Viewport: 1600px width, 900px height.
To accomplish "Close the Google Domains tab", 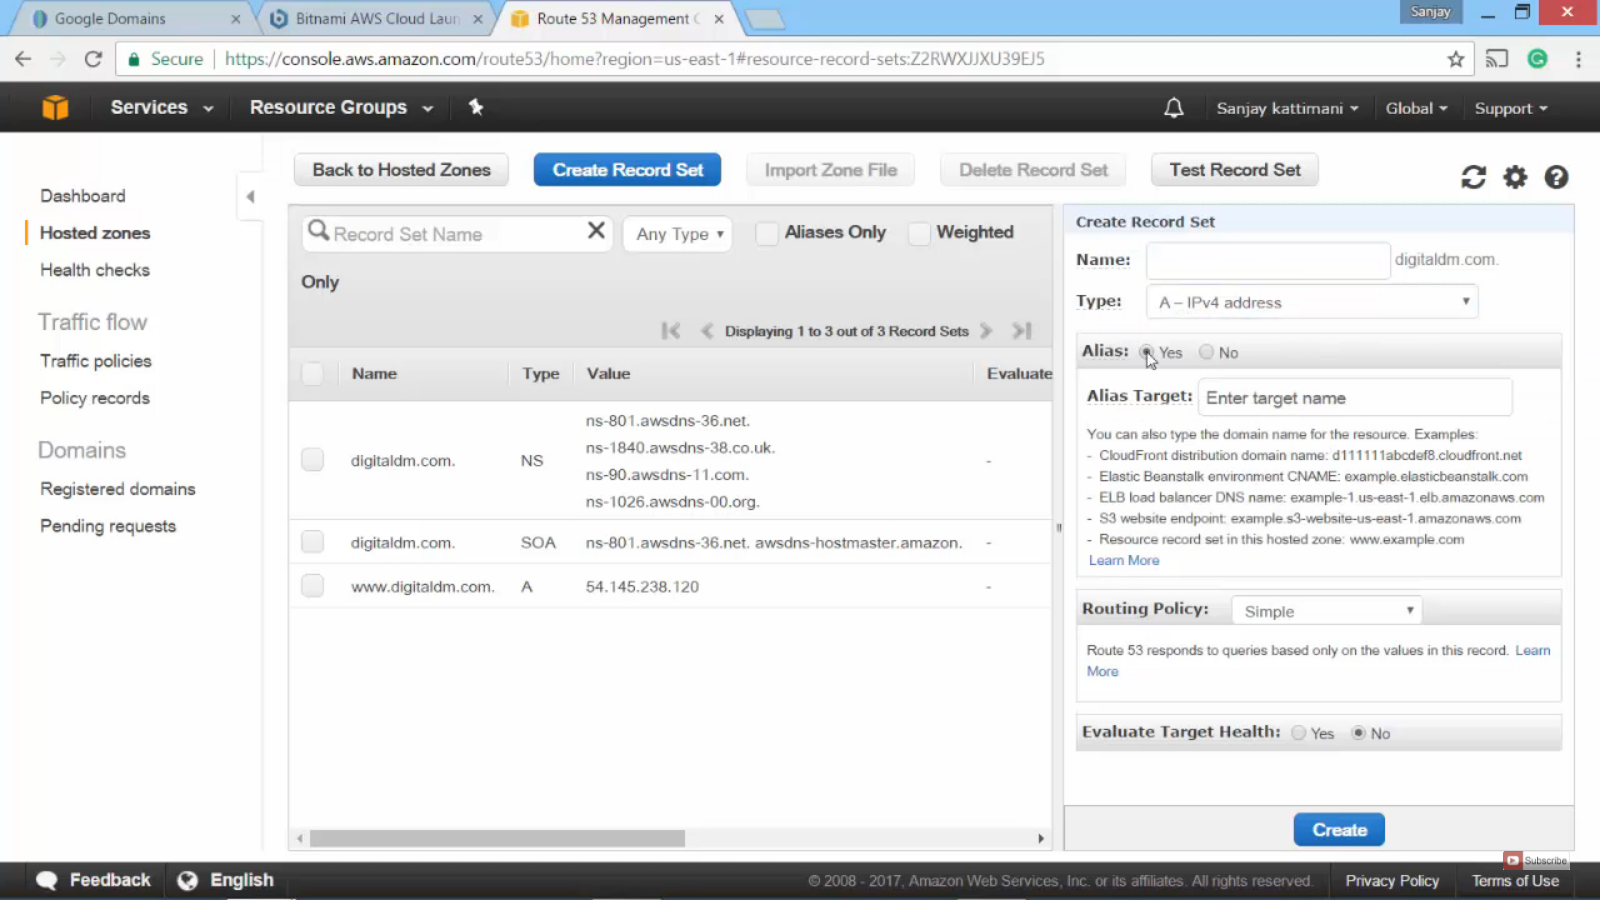I will (x=235, y=19).
